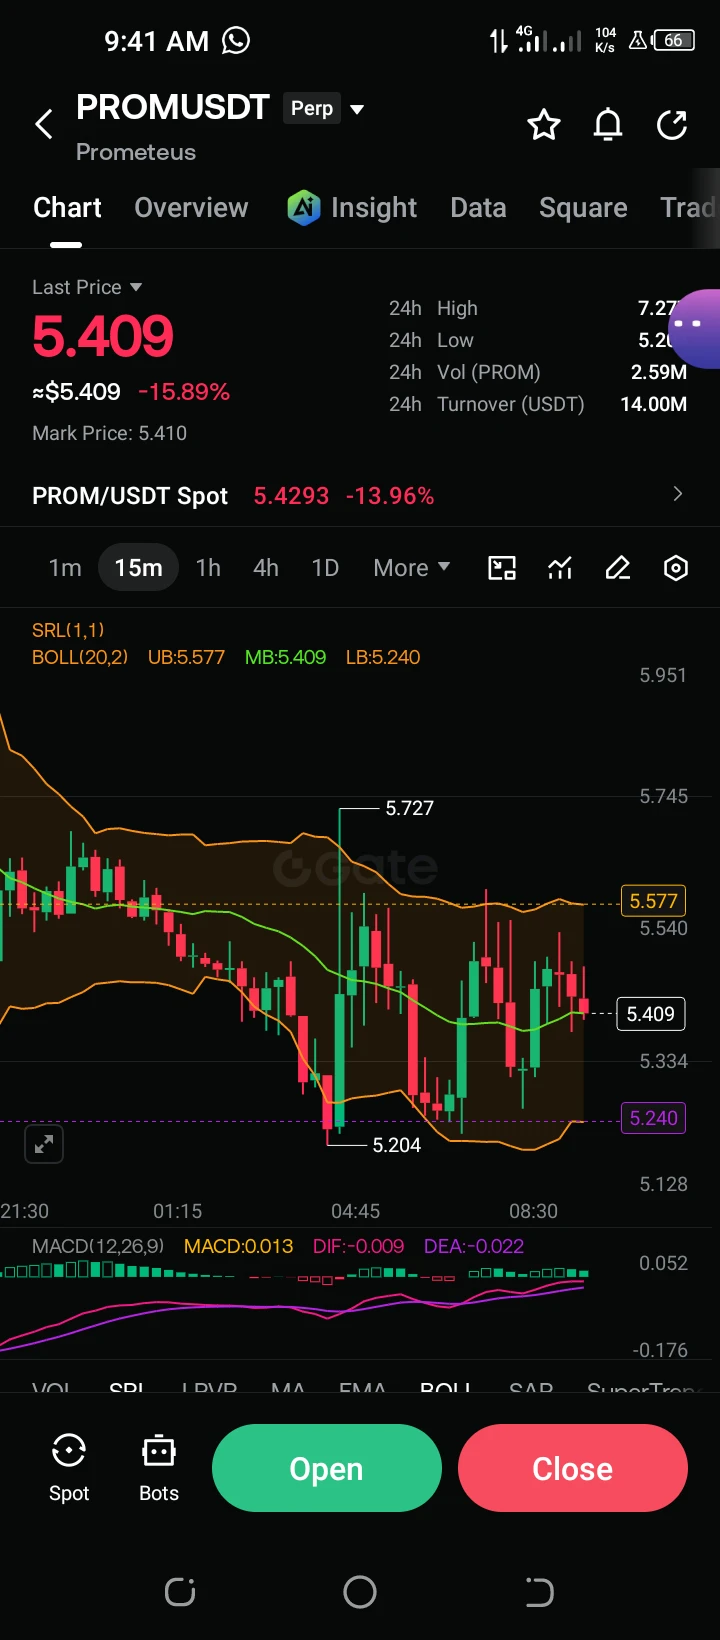Switch to the Data tab
720x1640 pixels.
point(478,207)
